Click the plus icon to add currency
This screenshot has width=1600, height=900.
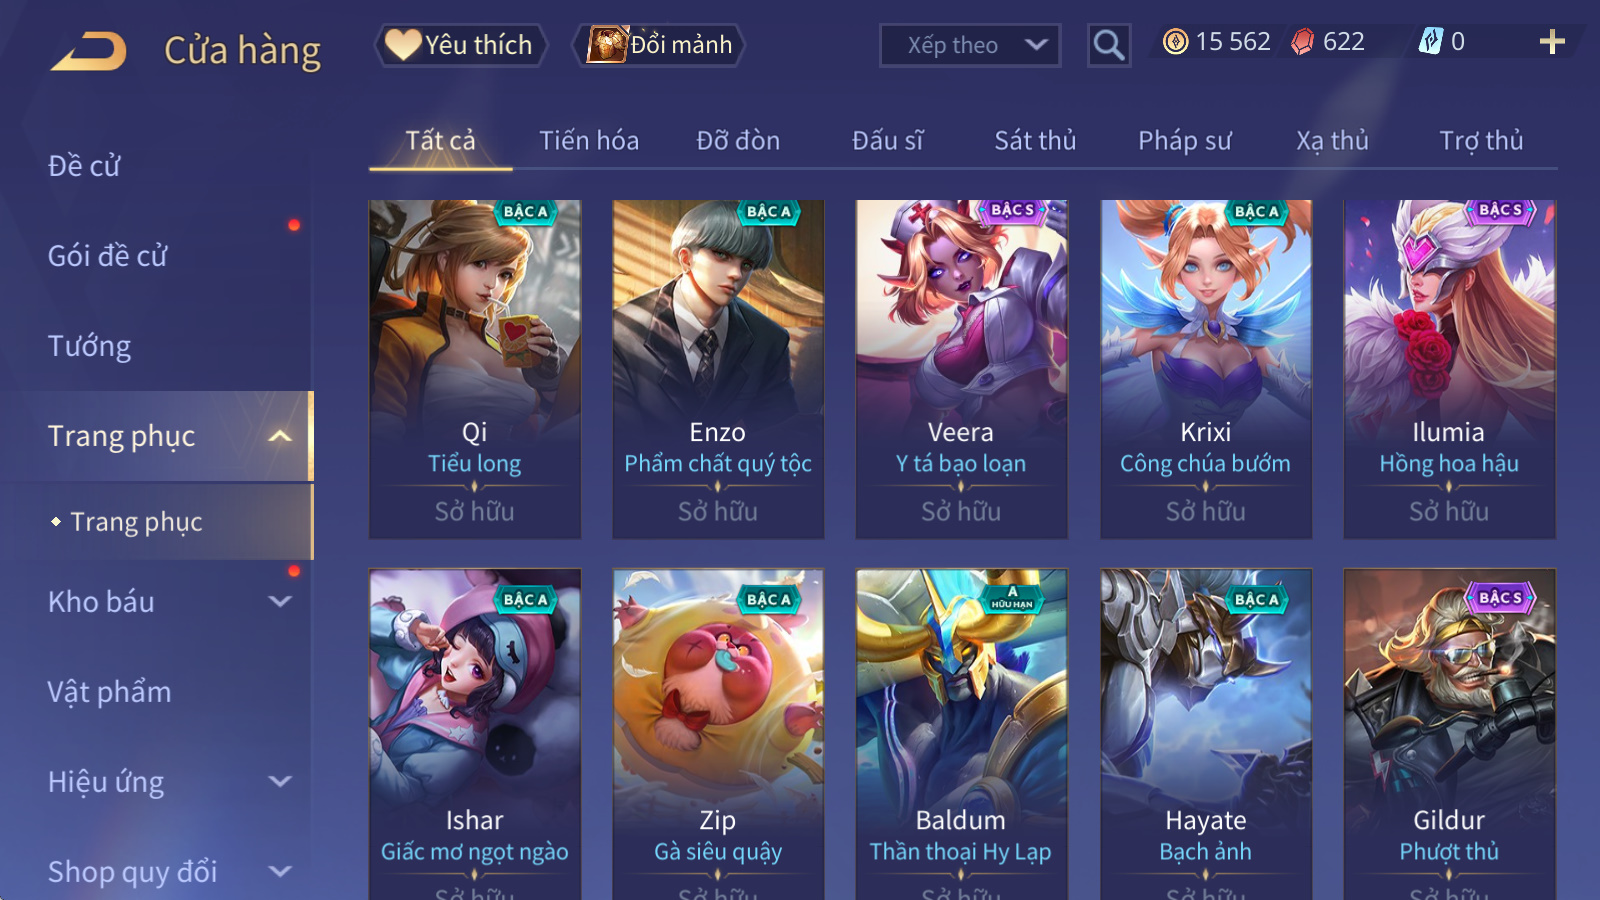point(1552,42)
